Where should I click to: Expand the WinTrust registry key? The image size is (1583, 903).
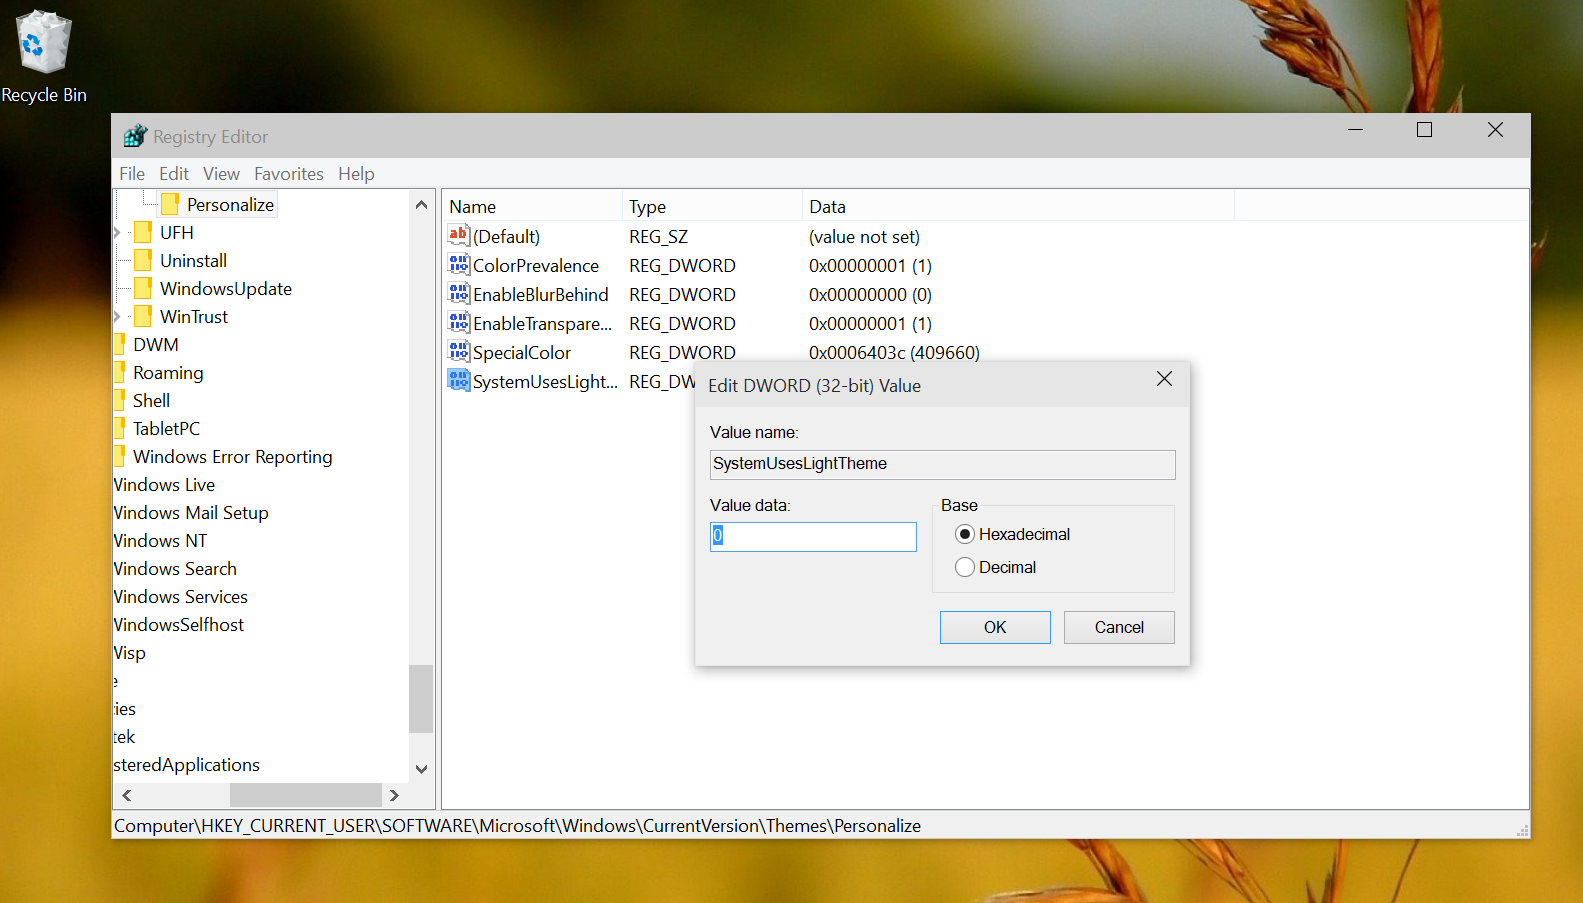117,316
